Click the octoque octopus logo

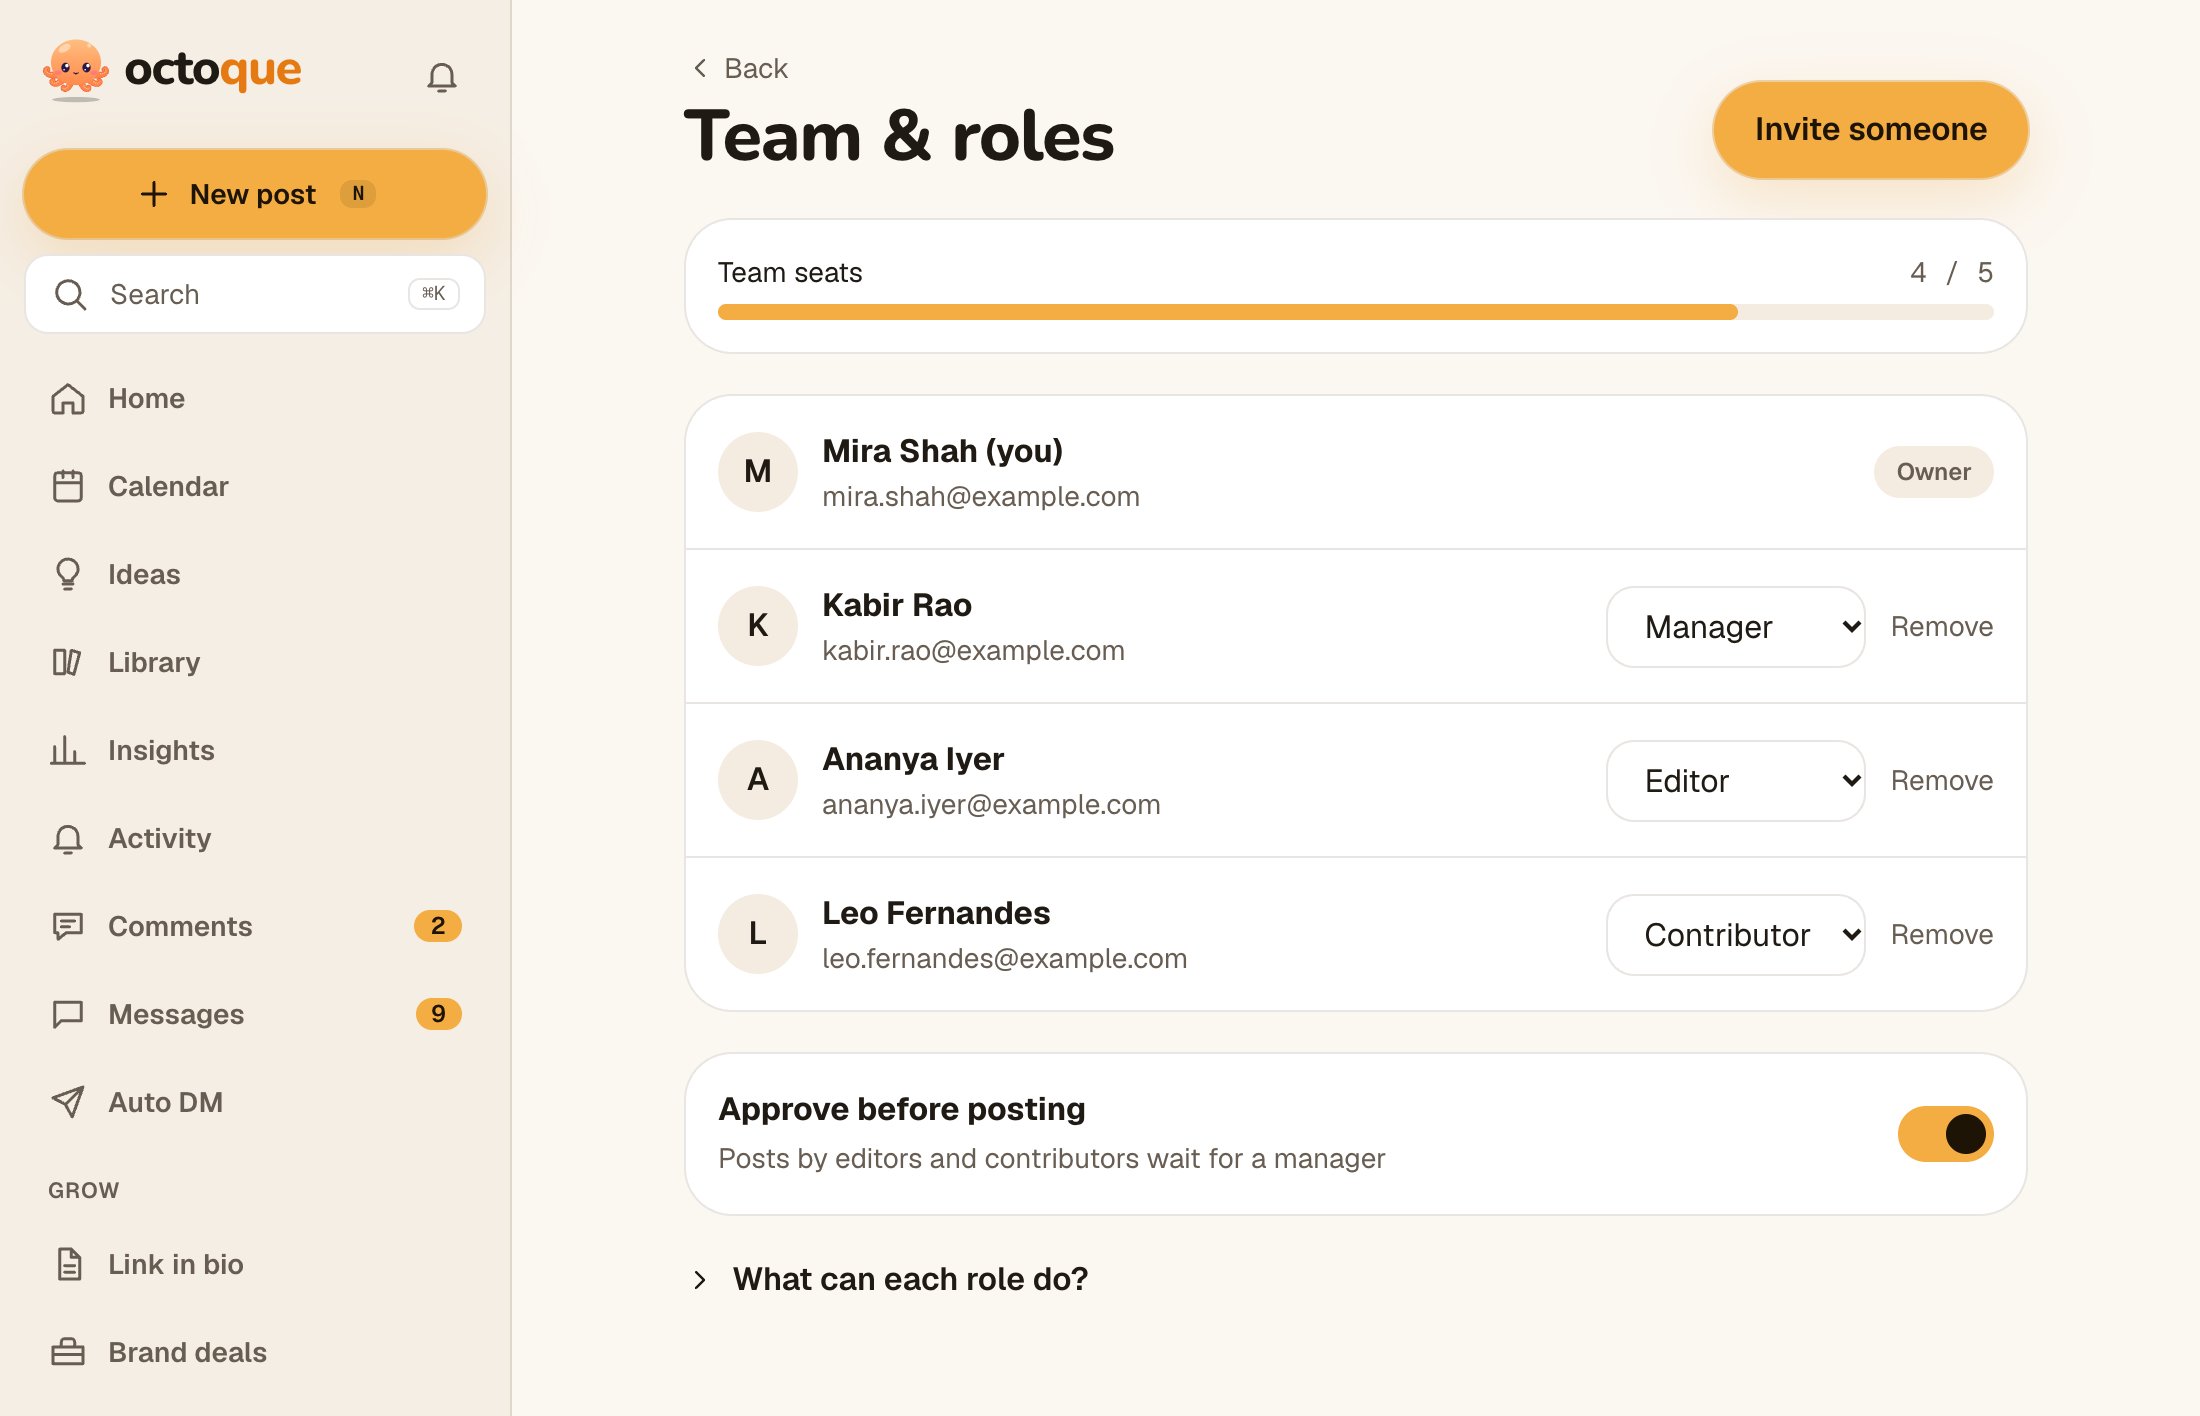click(x=75, y=70)
